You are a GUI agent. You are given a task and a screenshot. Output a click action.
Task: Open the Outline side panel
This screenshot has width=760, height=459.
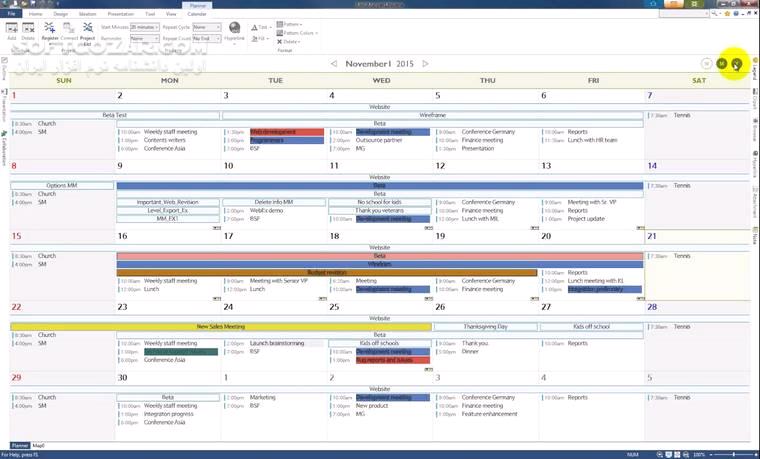pos(4,69)
